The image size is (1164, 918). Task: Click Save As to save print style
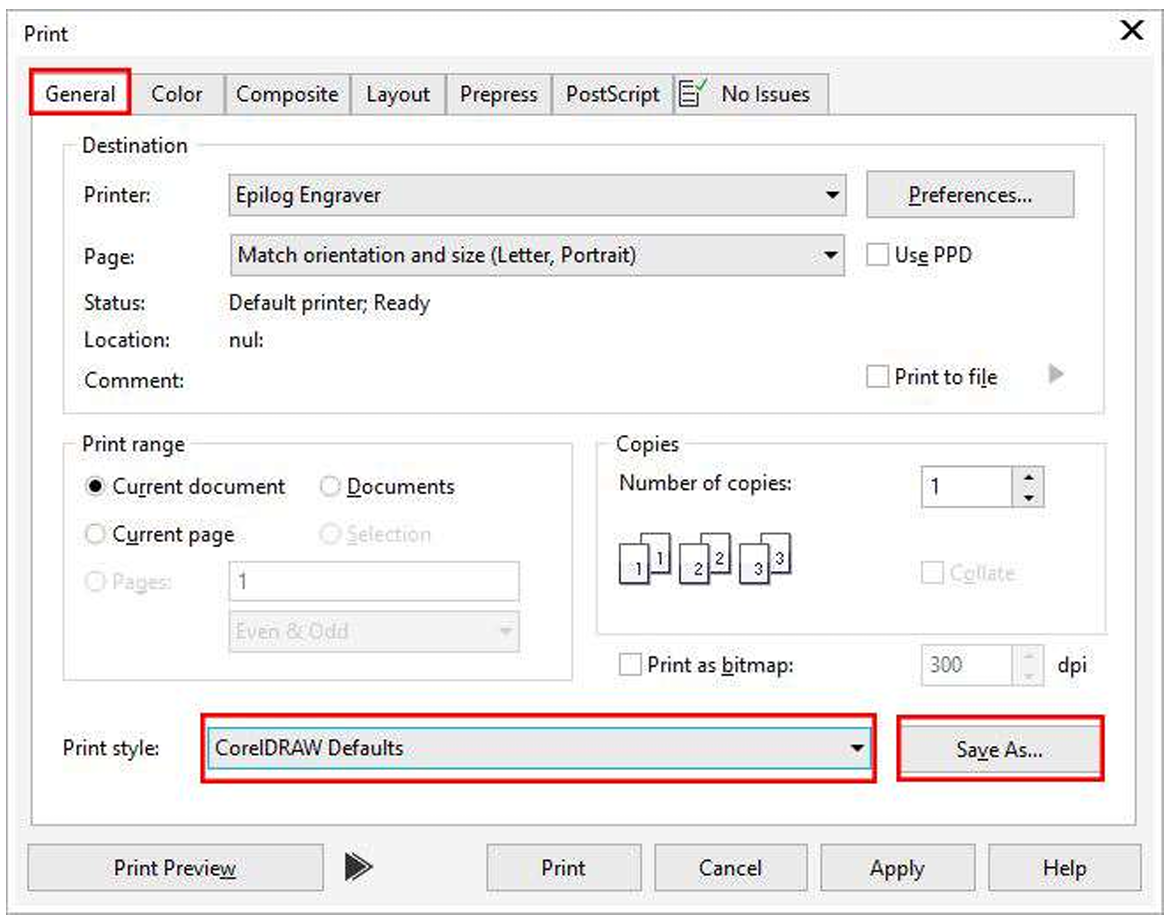1000,749
